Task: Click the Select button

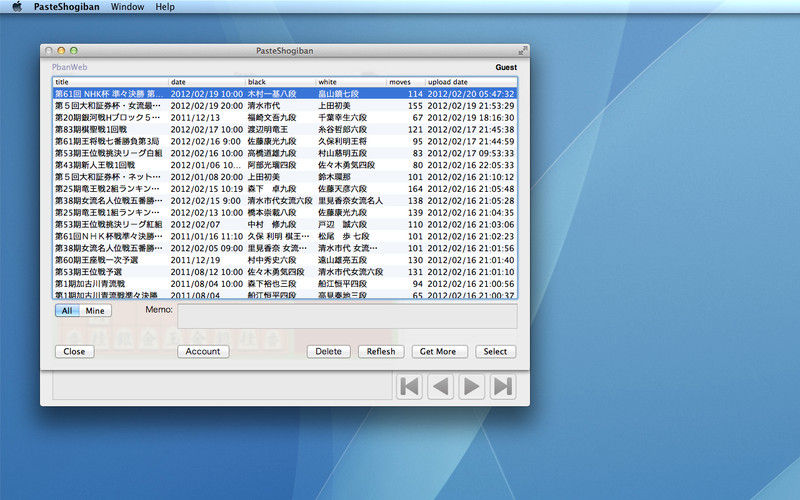Action: pos(495,352)
